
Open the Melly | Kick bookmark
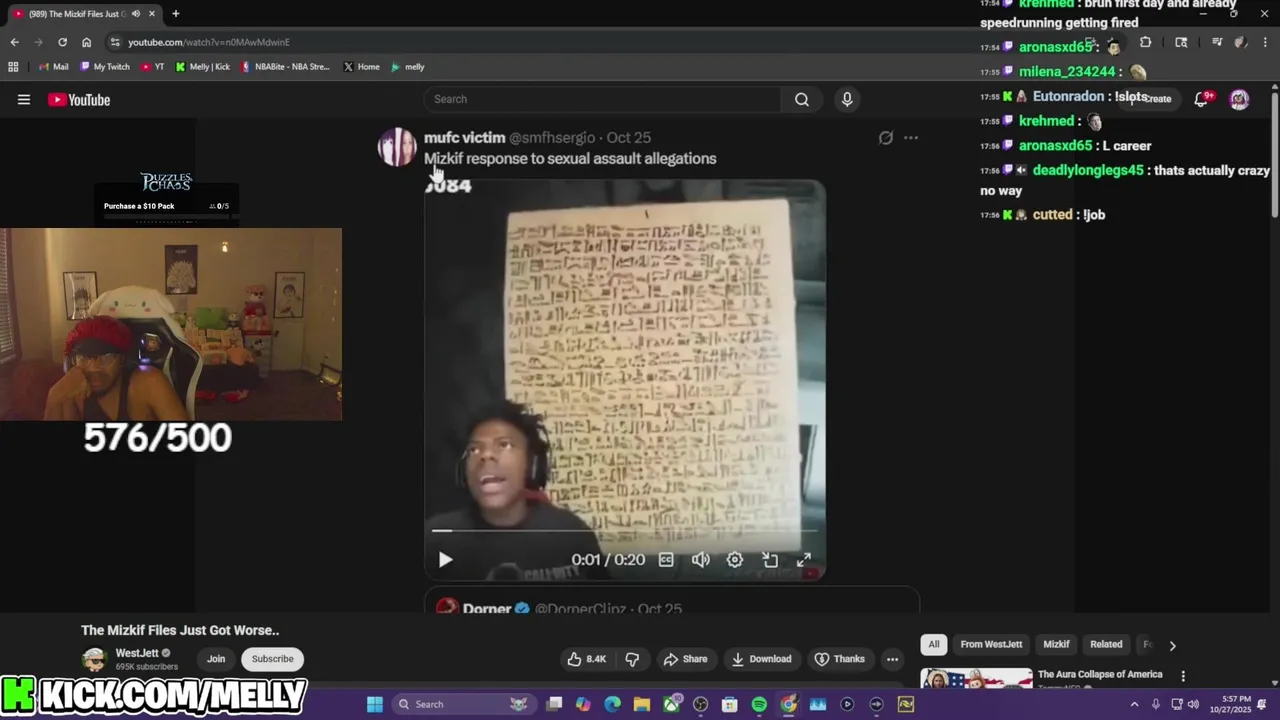click(202, 67)
